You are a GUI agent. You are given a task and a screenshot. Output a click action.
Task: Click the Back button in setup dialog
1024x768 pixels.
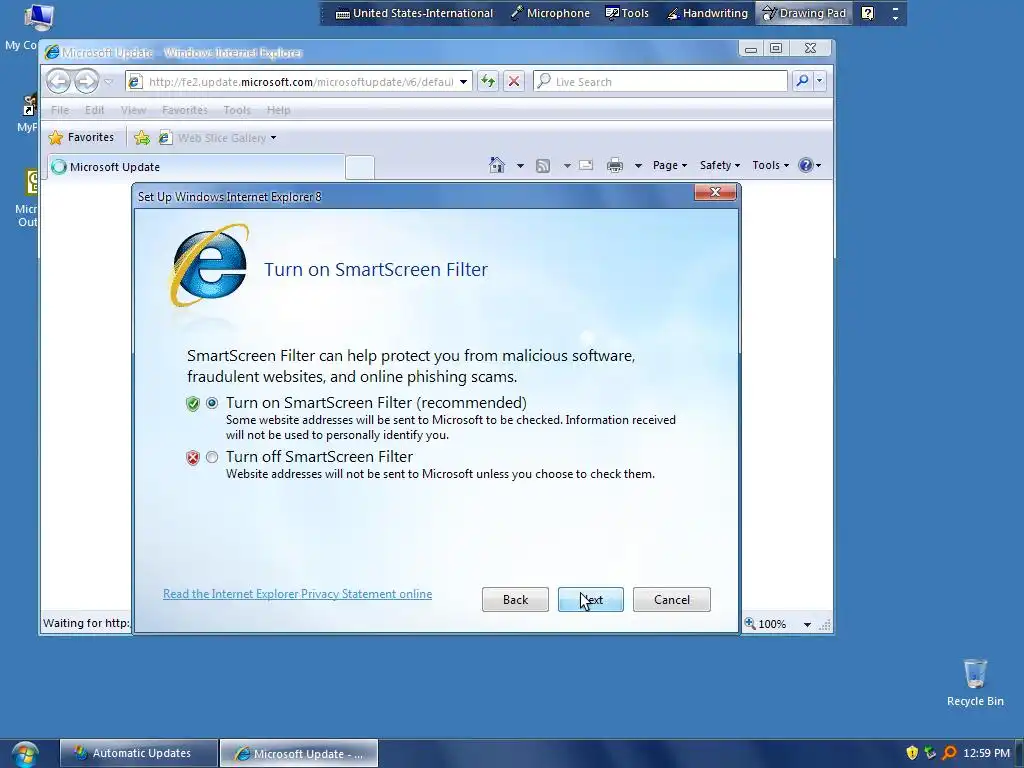point(515,600)
